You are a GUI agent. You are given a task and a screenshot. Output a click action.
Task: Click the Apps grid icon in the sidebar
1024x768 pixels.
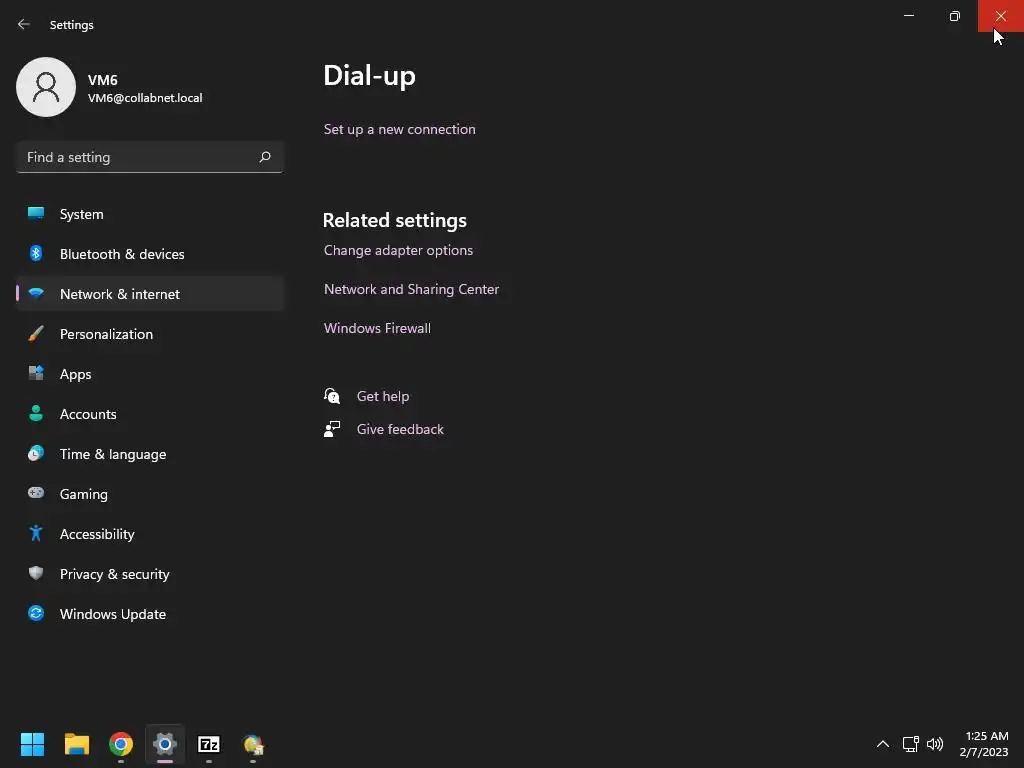click(x=36, y=374)
